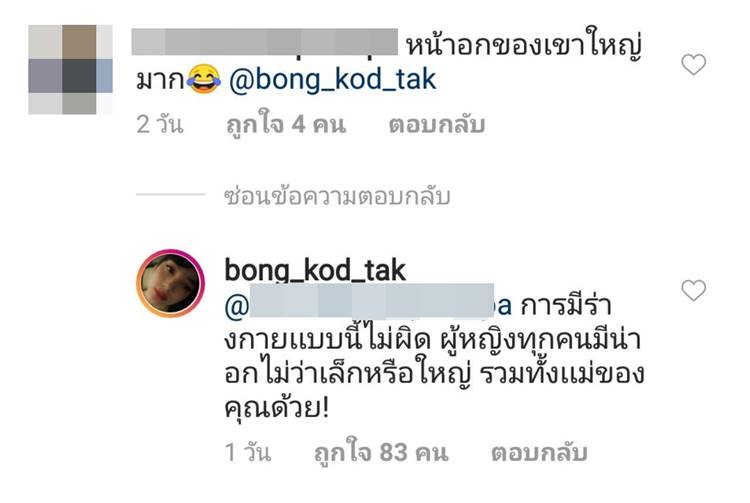The width and height of the screenshot is (750, 503).
Task: Click the 1 วัน timestamp on the reply
Action: [x=248, y=453]
